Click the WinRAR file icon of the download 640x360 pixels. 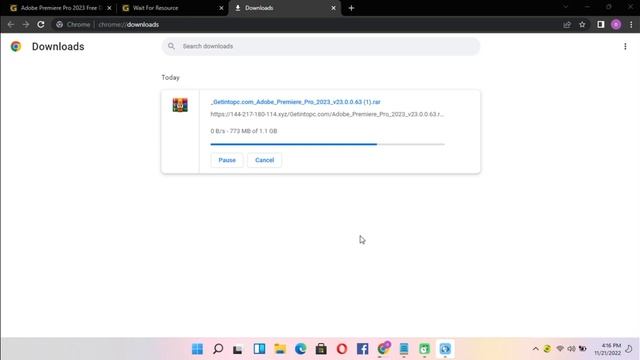[180, 105]
